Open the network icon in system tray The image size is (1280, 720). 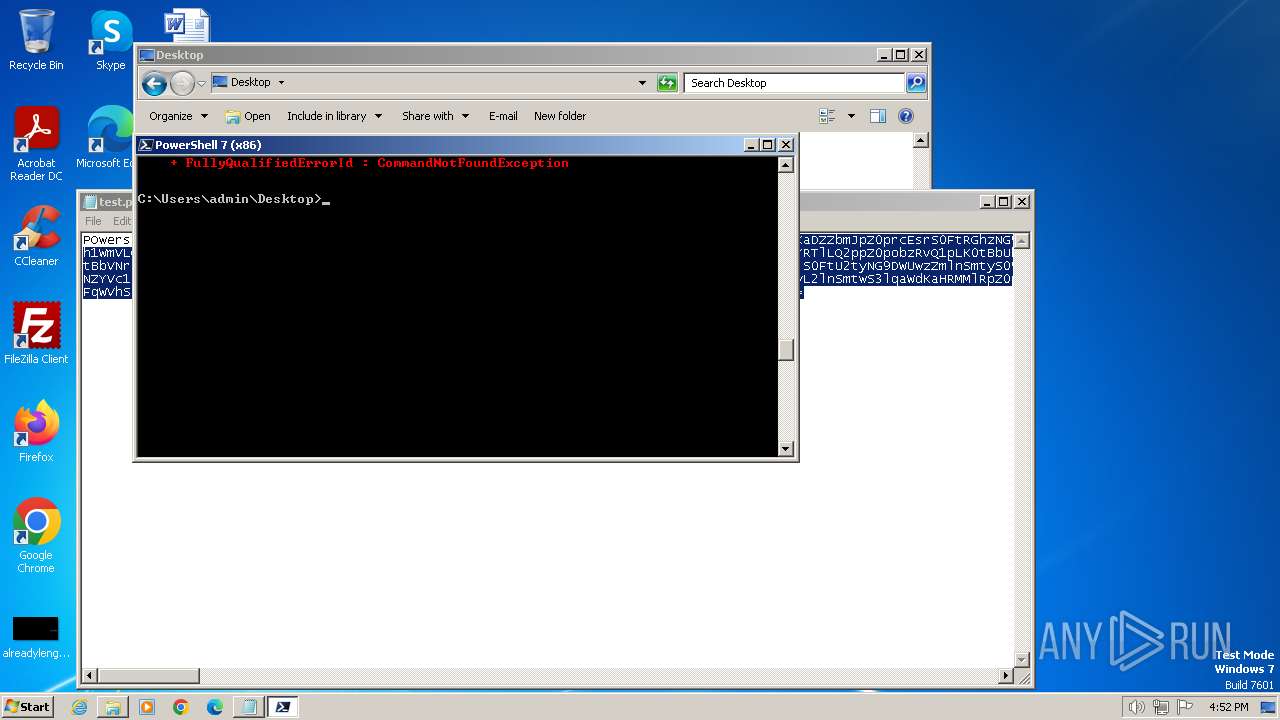(x=1162, y=707)
